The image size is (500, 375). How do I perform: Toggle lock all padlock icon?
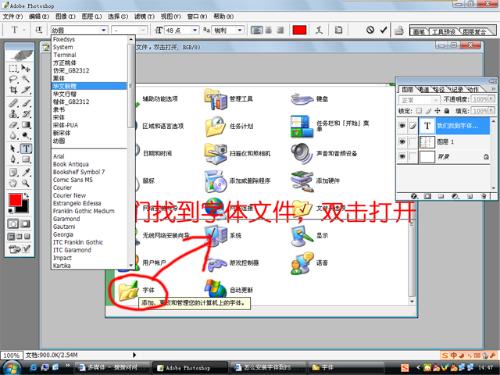[447, 111]
